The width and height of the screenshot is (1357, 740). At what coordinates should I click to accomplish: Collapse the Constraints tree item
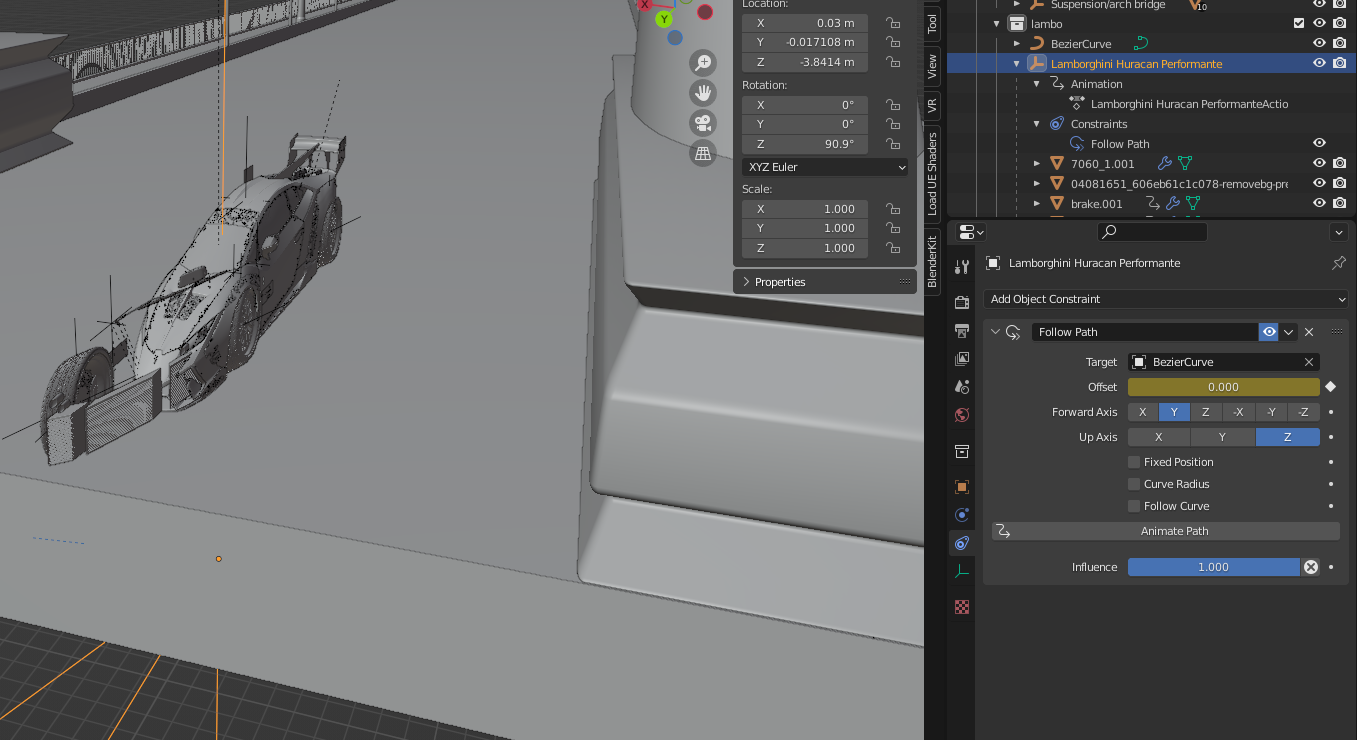[1037, 124]
